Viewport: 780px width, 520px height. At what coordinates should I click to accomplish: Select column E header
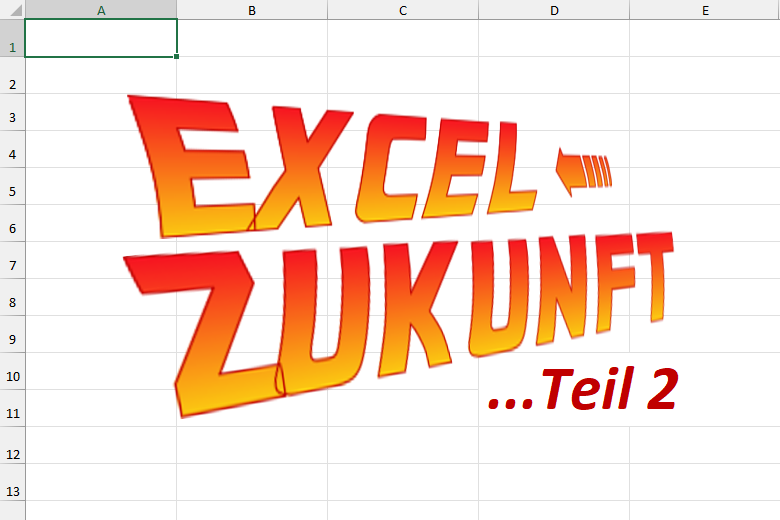click(705, 9)
